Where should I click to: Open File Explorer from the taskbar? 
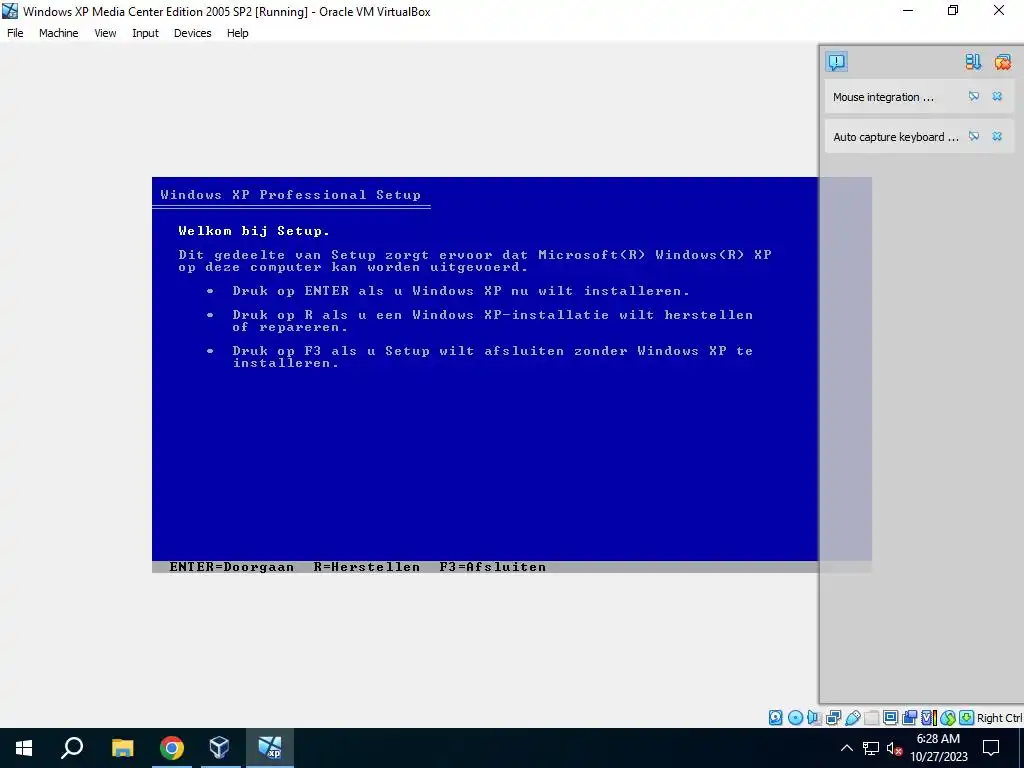(x=122, y=748)
